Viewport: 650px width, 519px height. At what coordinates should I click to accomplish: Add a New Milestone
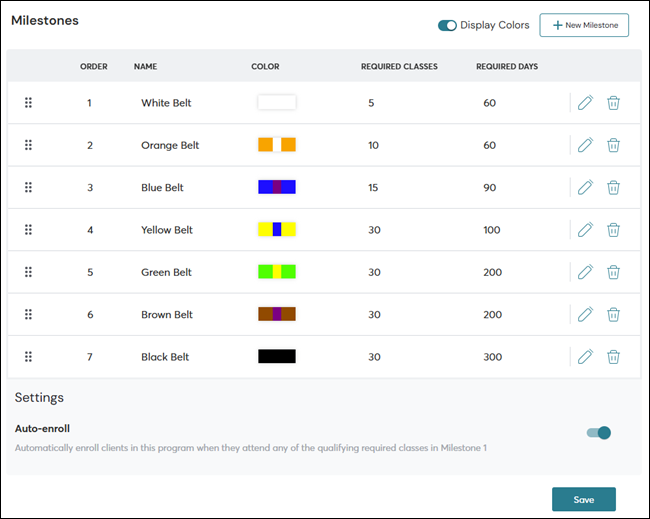click(x=584, y=25)
